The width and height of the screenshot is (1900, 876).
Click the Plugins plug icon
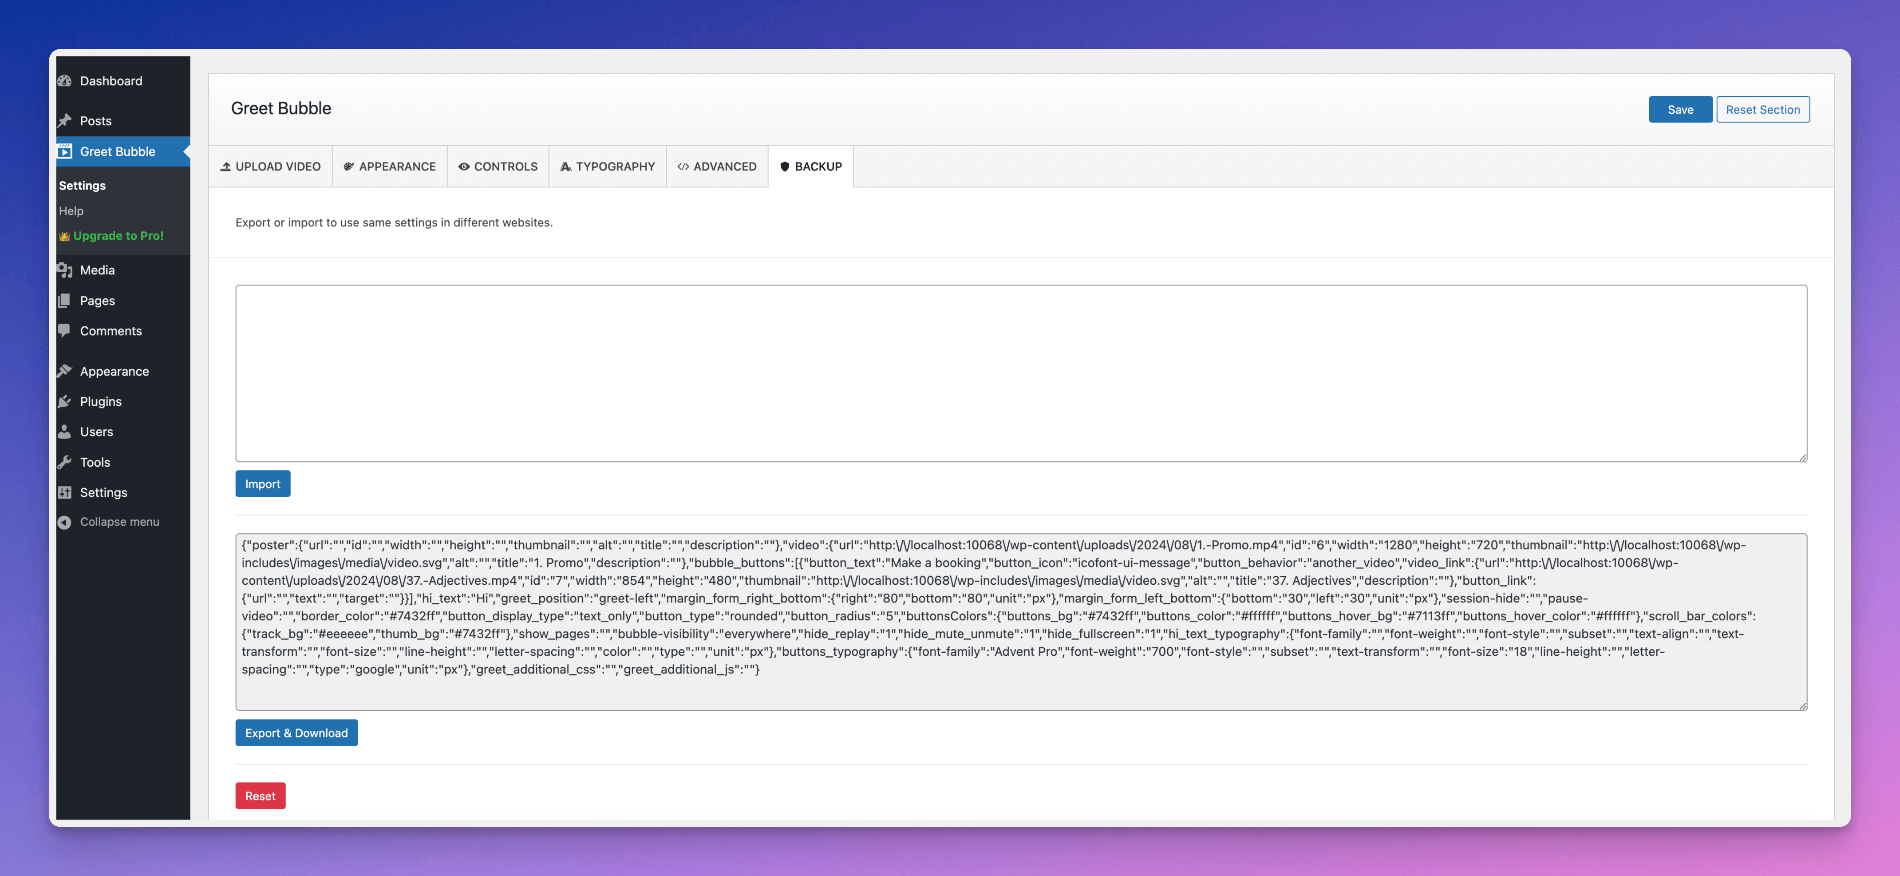[x=64, y=402]
